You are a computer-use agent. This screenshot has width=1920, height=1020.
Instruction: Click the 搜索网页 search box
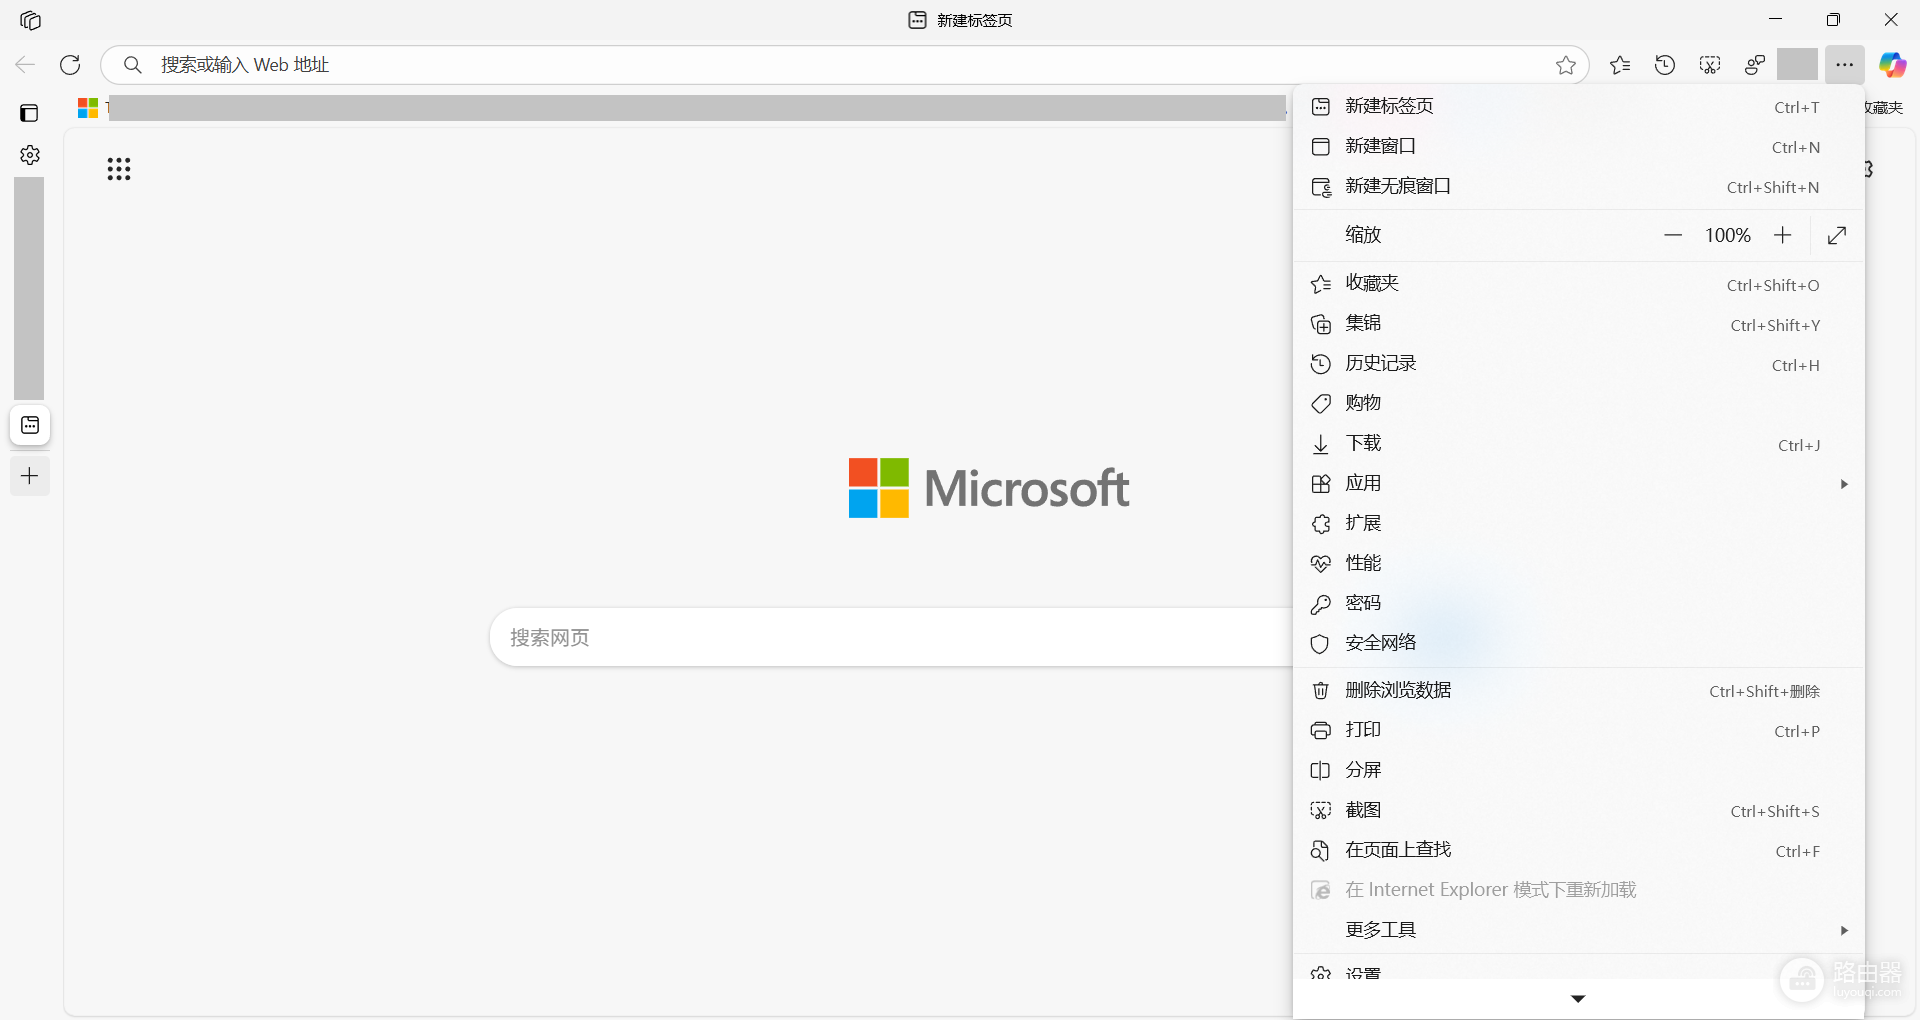tap(892, 637)
